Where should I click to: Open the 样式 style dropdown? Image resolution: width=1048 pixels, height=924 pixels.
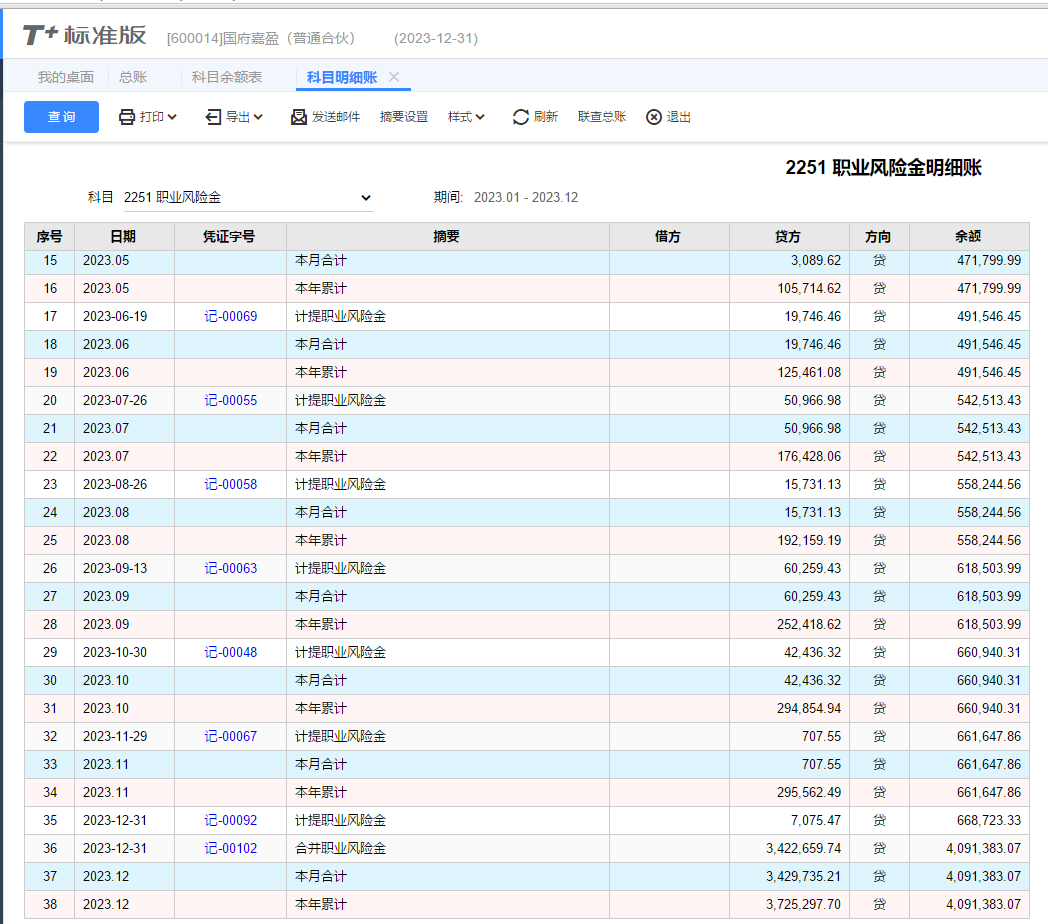[466, 117]
